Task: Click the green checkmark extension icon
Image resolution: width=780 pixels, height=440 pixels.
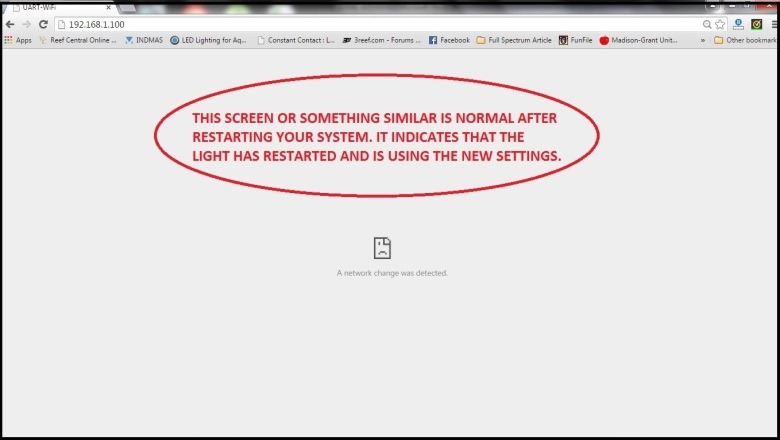Action: [x=757, y=24]
